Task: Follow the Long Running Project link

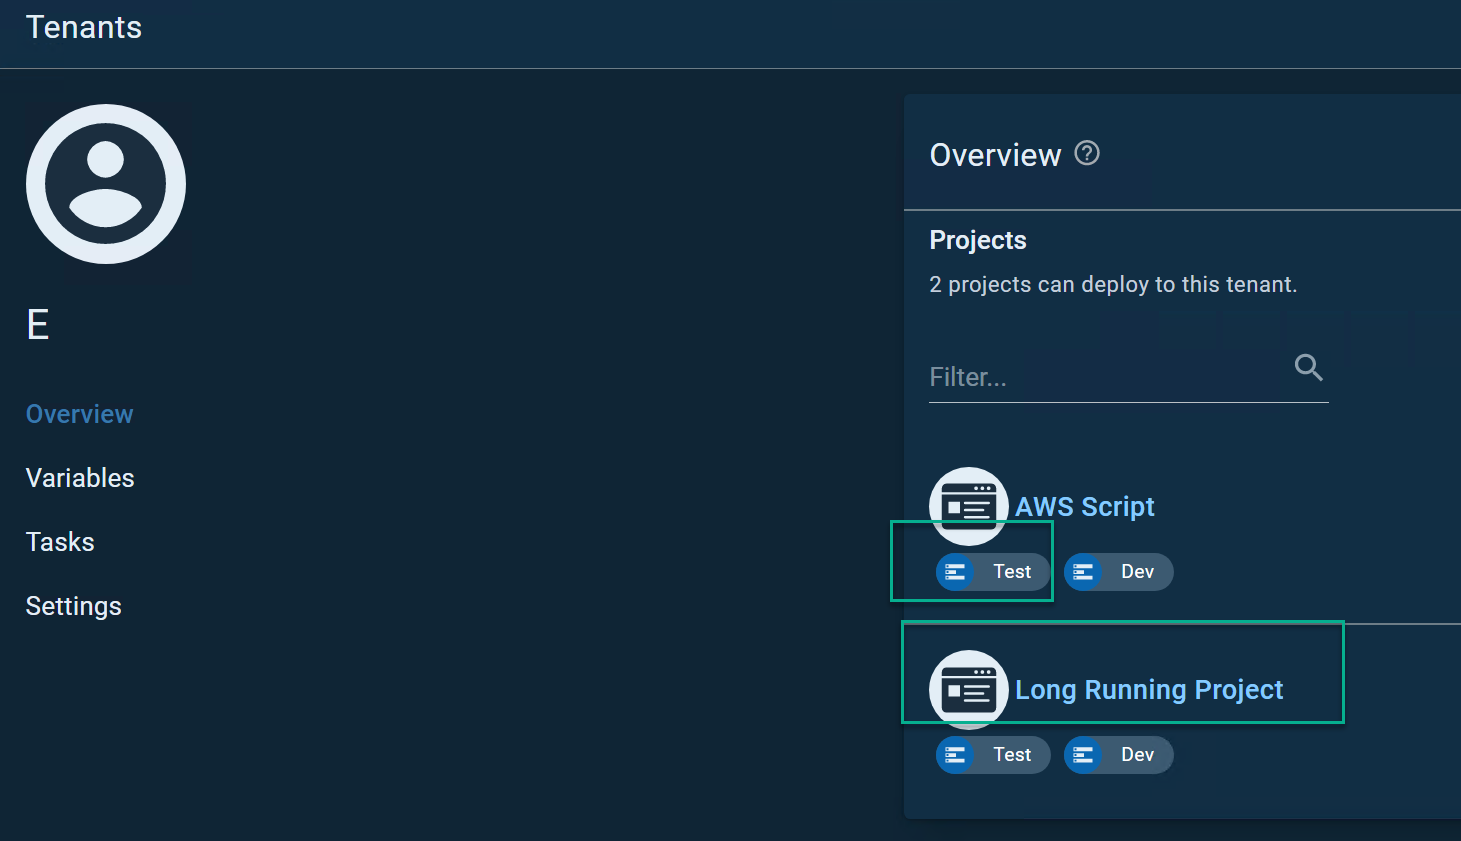Action: tap(1149, 689)
